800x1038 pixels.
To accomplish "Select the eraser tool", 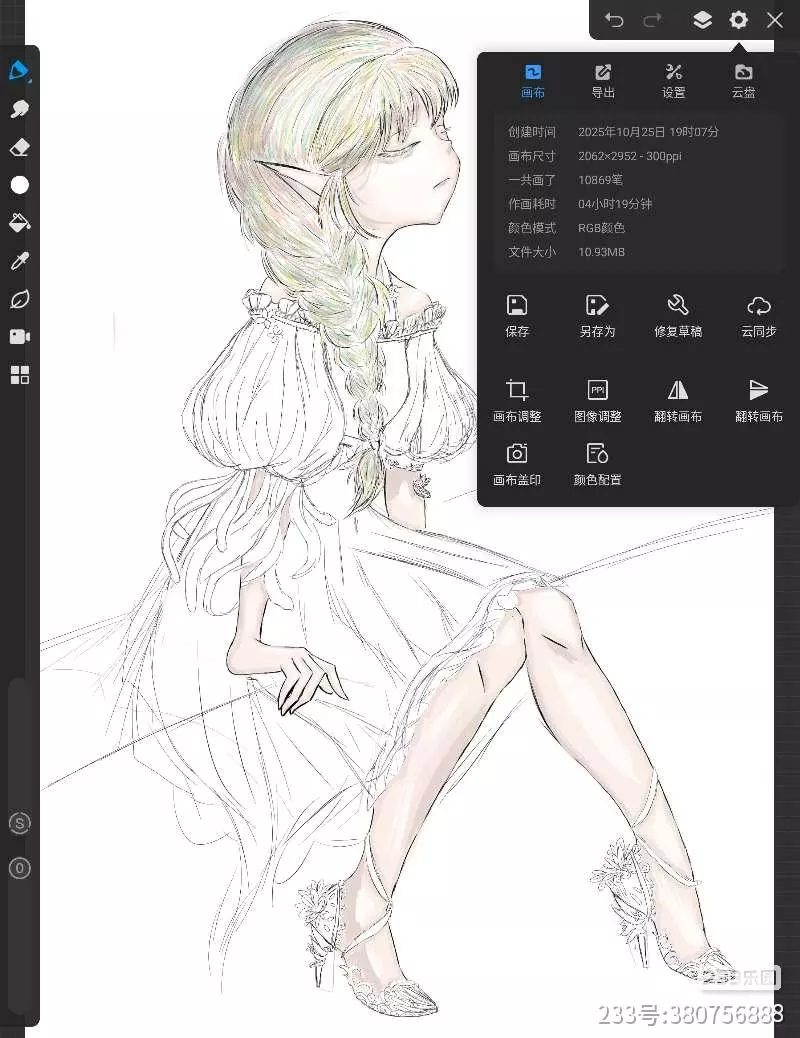I will pos(19,147).
